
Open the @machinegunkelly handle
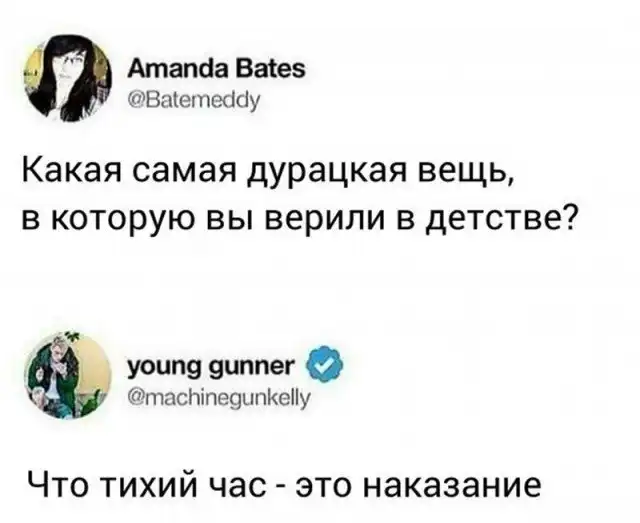pyautogui.click(x=220, y=397)
